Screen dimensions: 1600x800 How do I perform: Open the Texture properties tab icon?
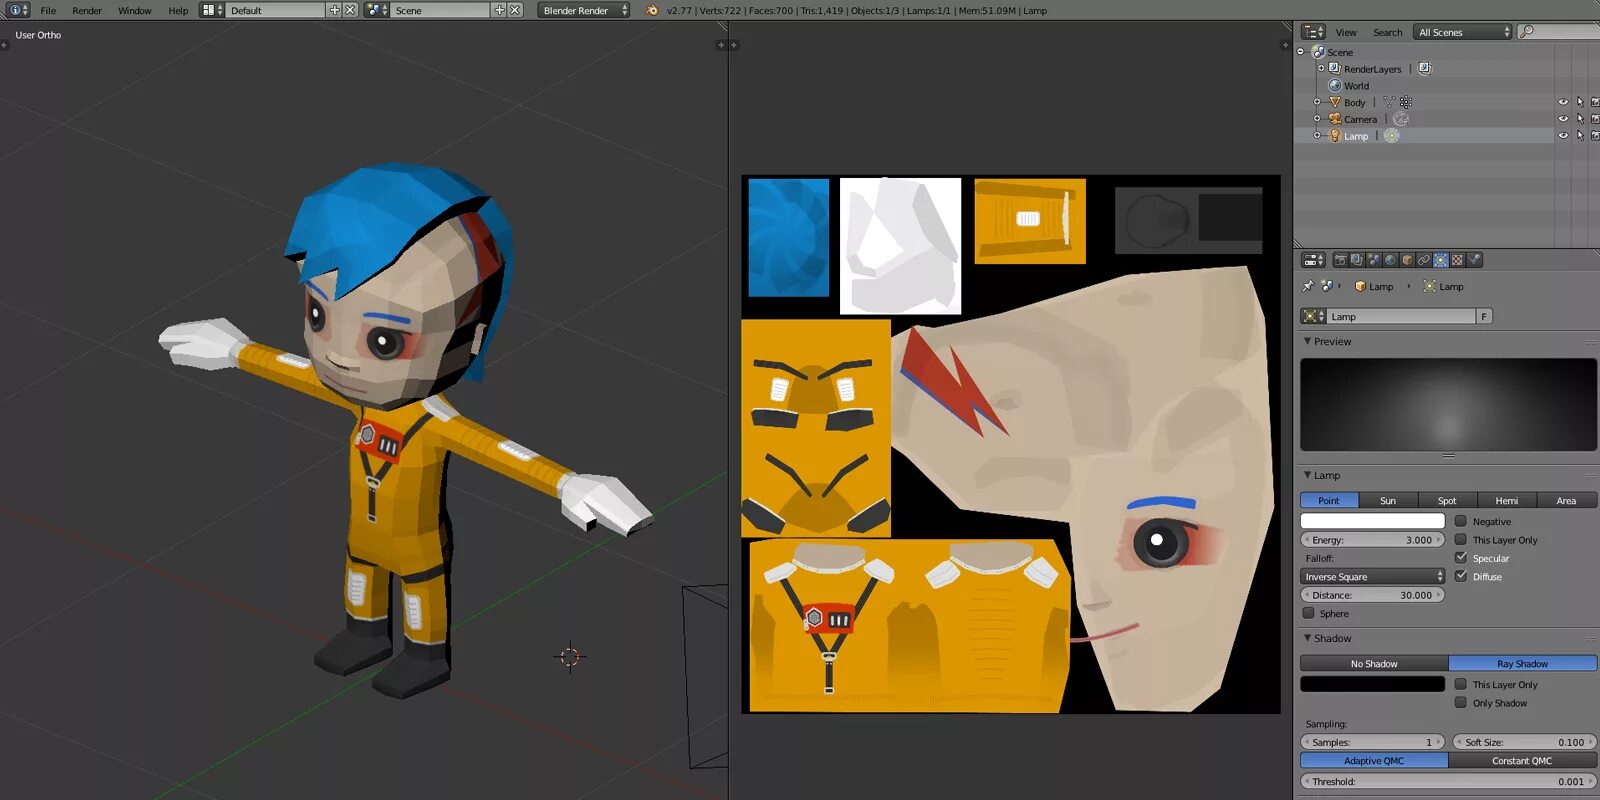click(x=1457, y=260)
